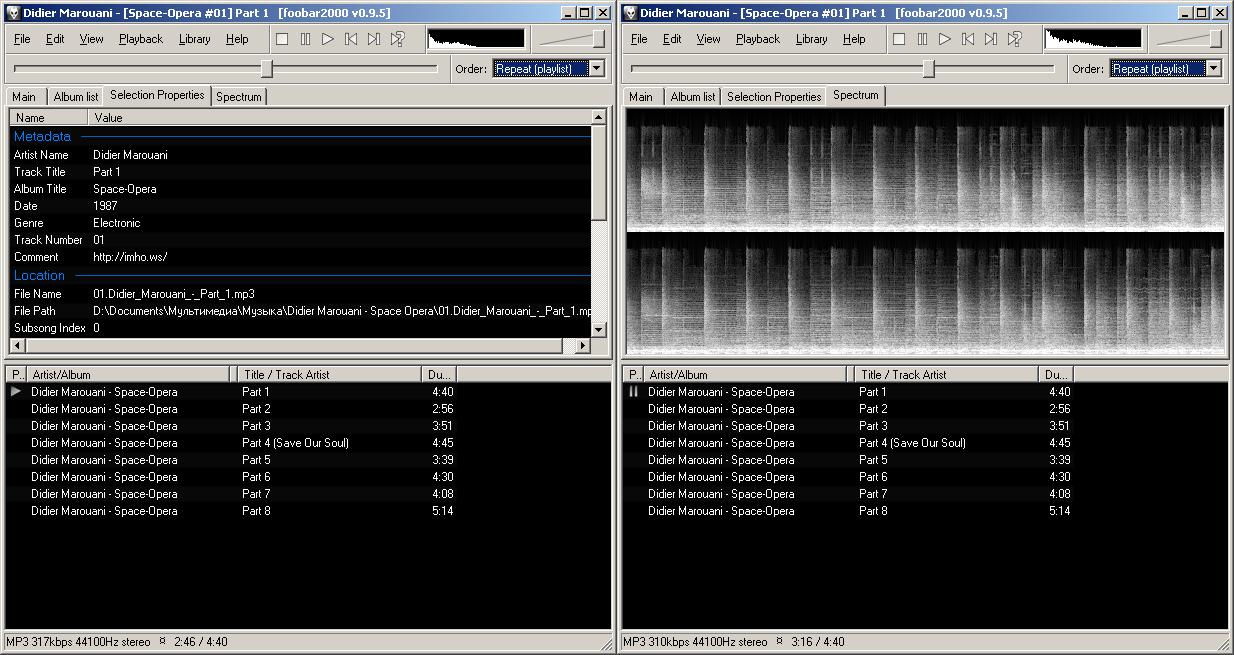The height and width of the screenshot is (655, 1234).
Task: Open Playback menu in right window
Action: tap(758, 39)
